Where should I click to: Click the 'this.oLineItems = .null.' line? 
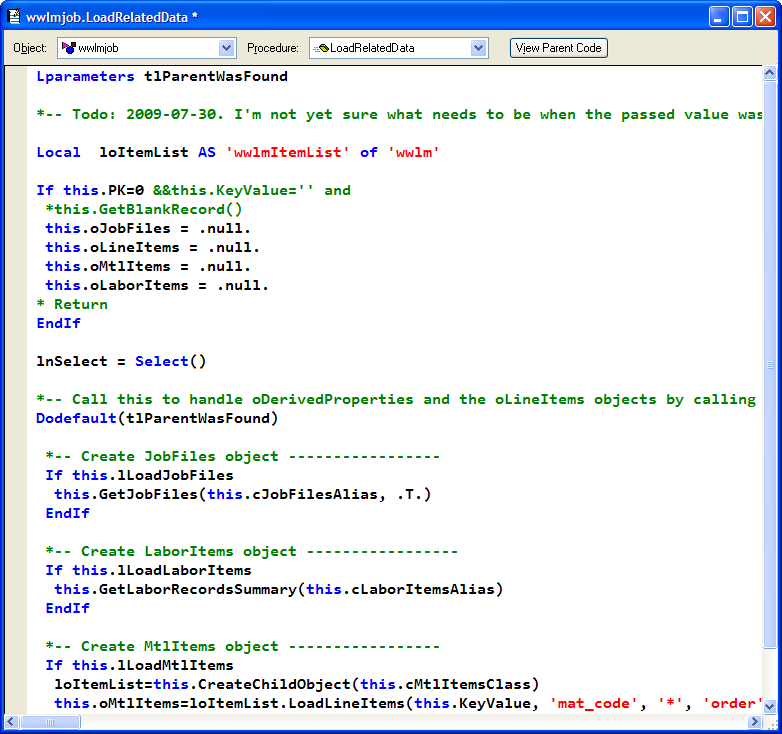coord(153,247)
